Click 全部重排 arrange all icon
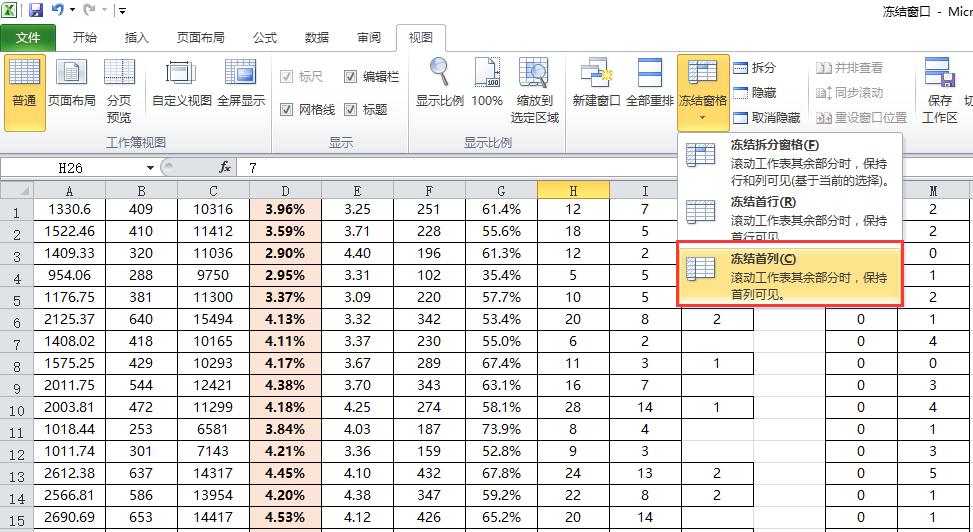The width and height of the screenshot is (973, 532). [x=650, y=84]
